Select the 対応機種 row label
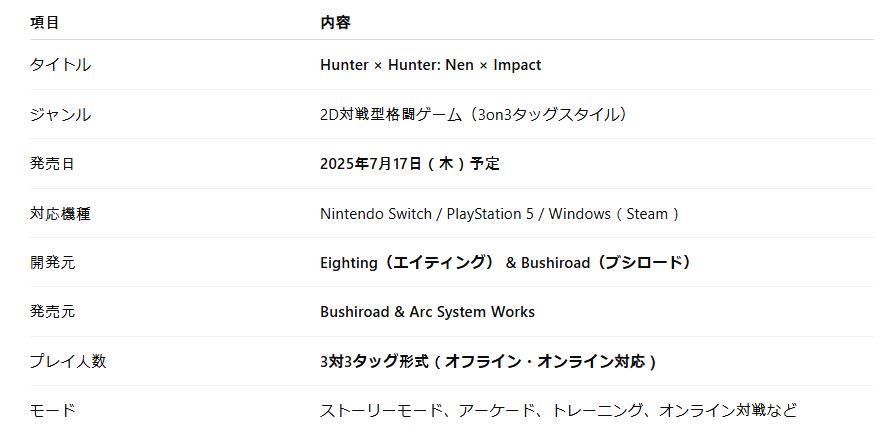The width and height of the screenshot is (884, 437). click(60, 213)
